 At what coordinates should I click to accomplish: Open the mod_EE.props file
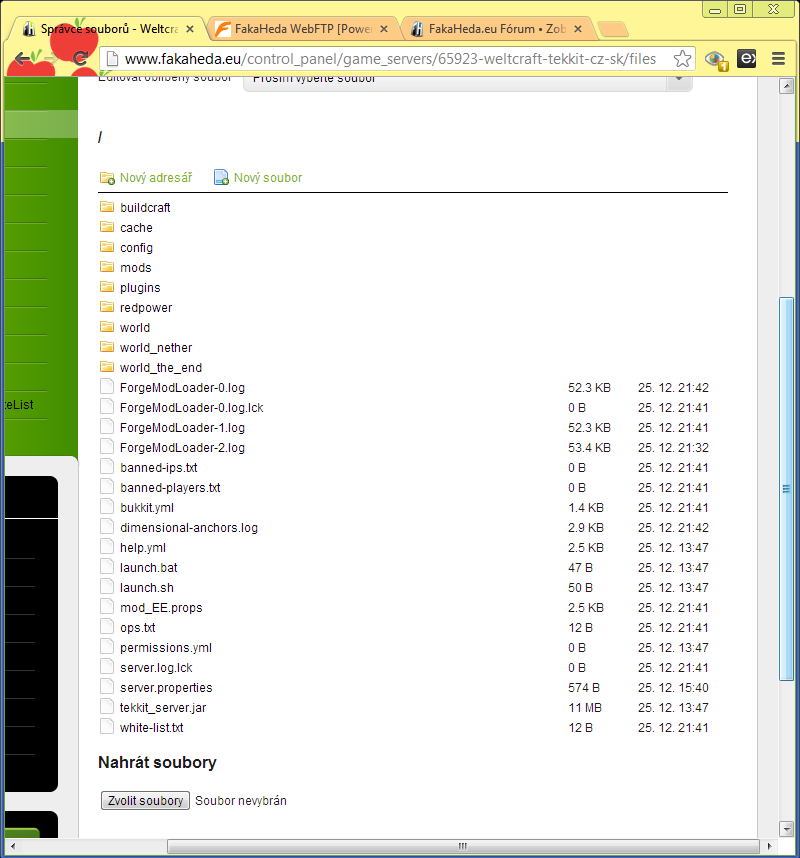point(161,607)
